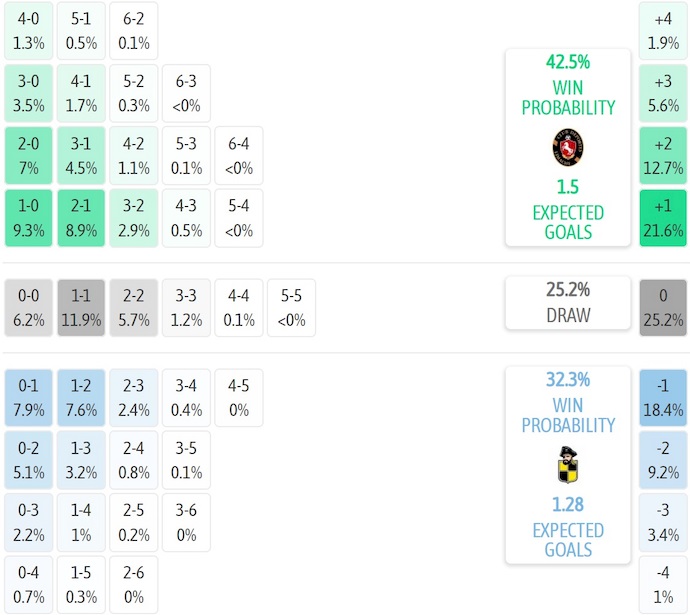Screen dimensions: 690x615
Task: Click the +4 goal margin cell
Action: [x=663, y=31]
